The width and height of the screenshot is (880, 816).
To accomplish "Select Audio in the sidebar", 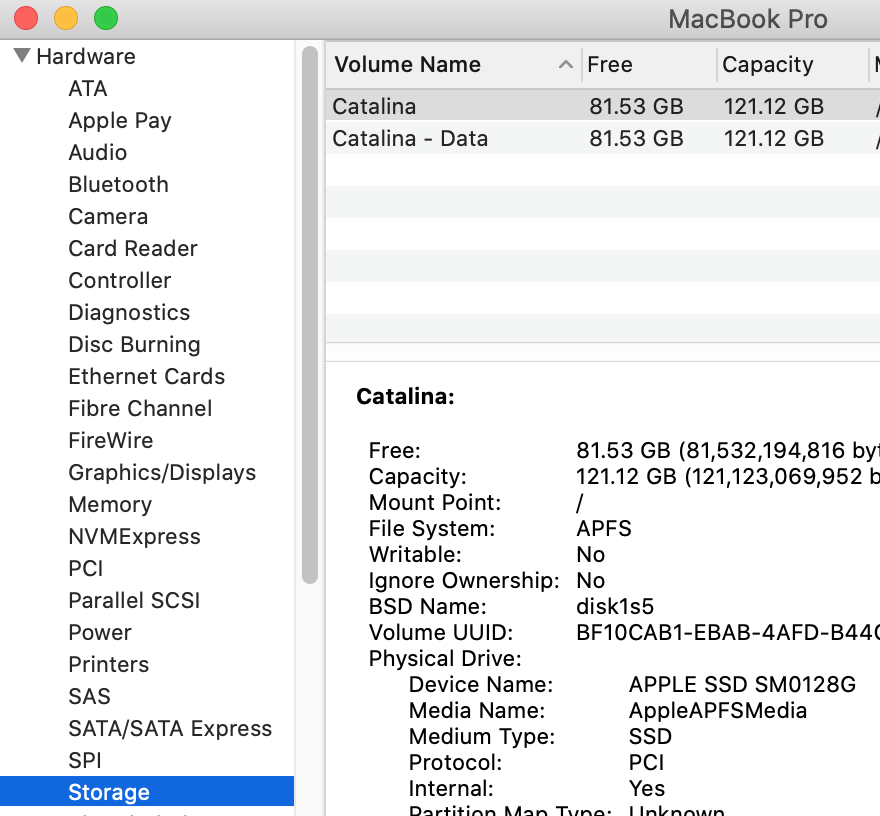I will click(98, 153).
